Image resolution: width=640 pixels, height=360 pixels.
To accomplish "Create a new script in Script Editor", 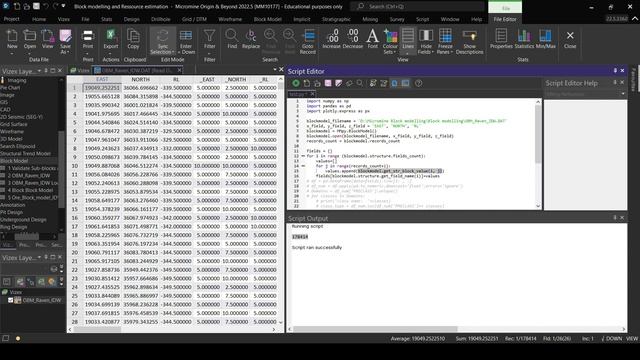I will pos(307,83).
